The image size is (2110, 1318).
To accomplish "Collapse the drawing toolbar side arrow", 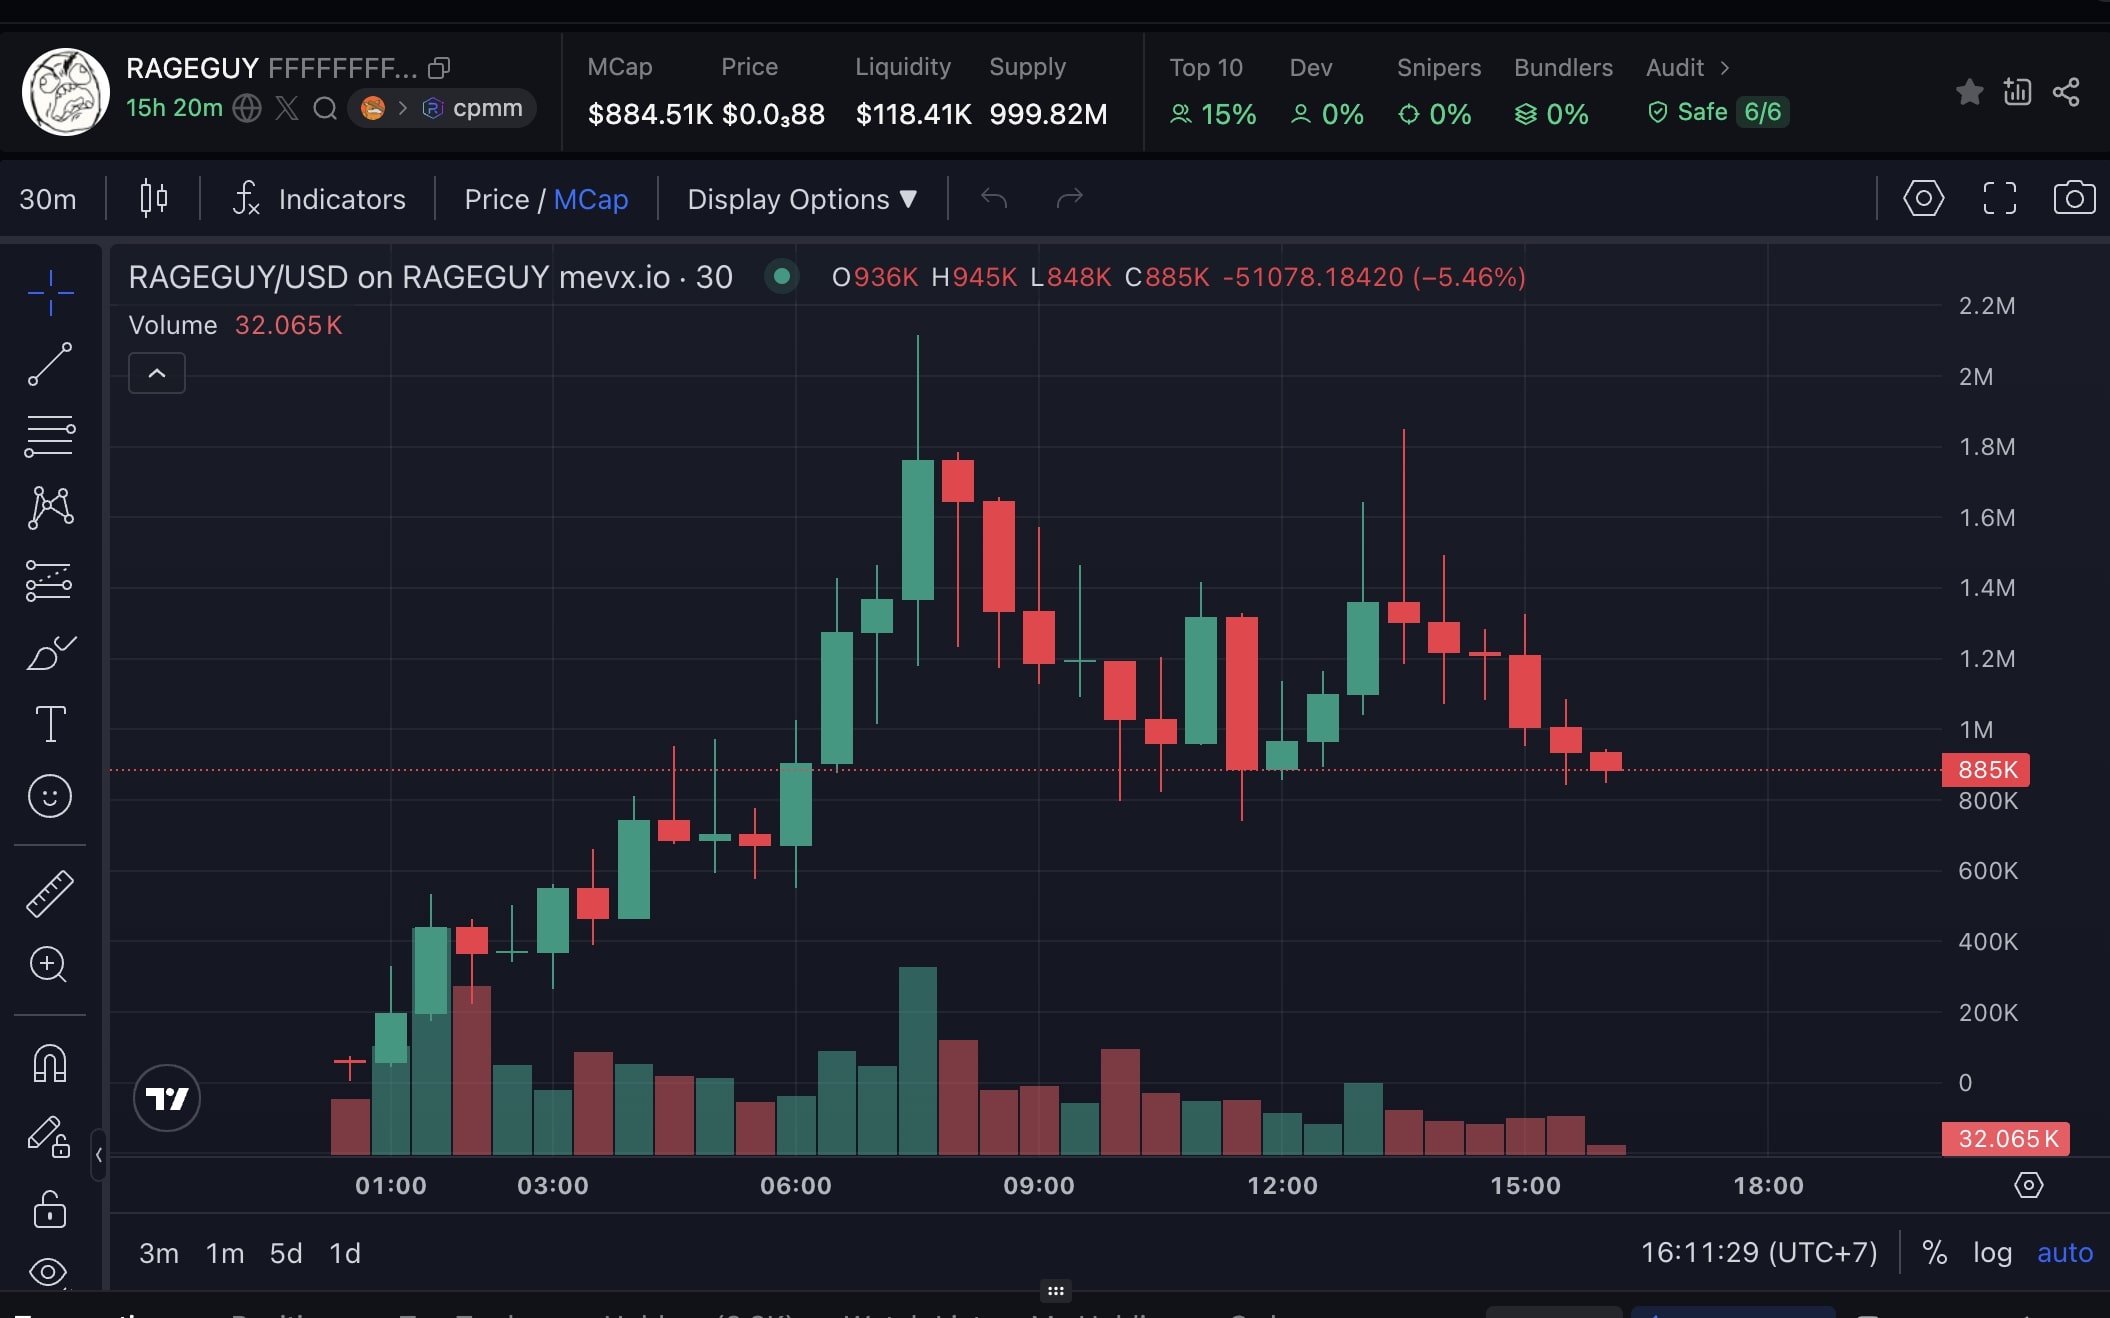I will click(x=98, y=1155).
